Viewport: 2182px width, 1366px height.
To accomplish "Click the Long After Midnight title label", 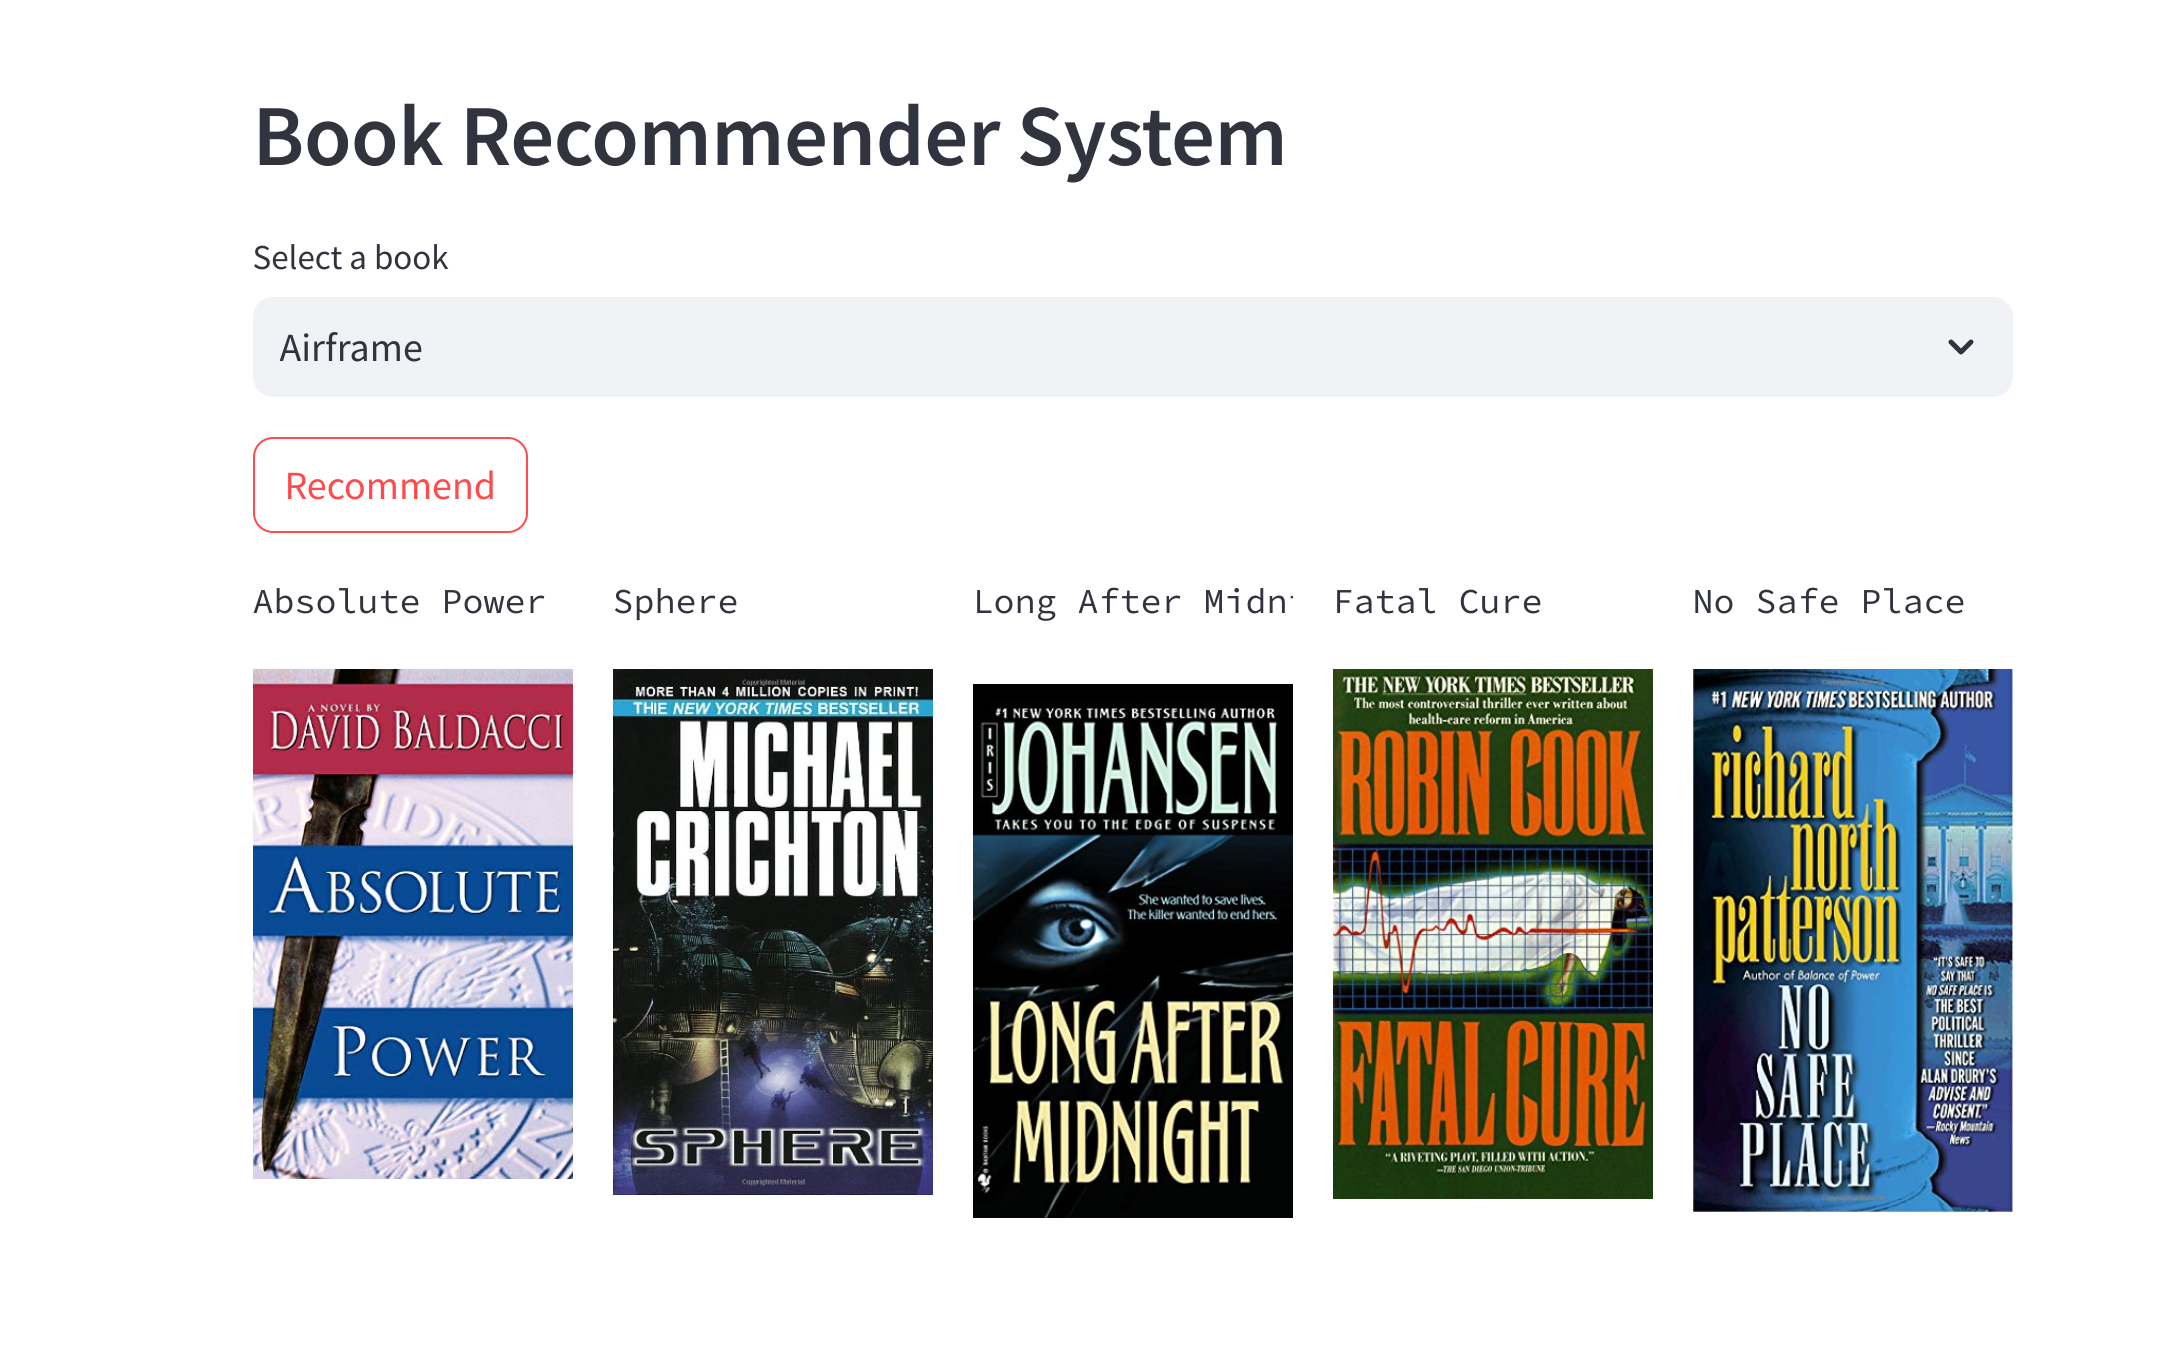I will [1133, 602].
